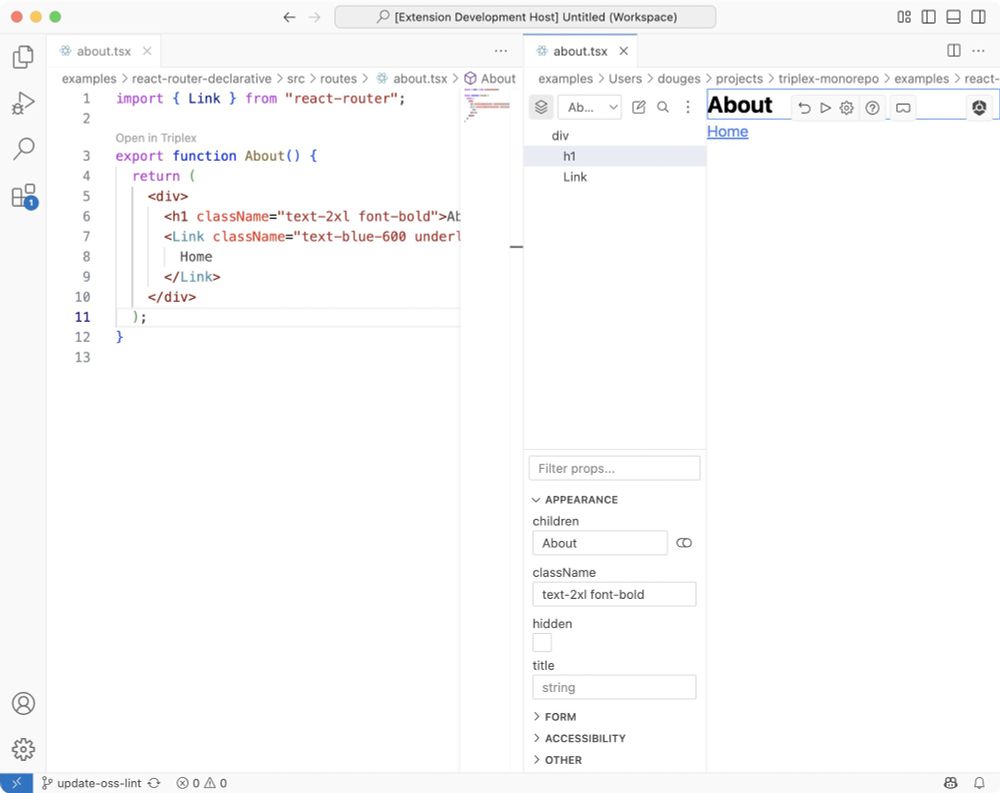
Task: Open the Ab... component dropdown
Action: tap(589, 107)
